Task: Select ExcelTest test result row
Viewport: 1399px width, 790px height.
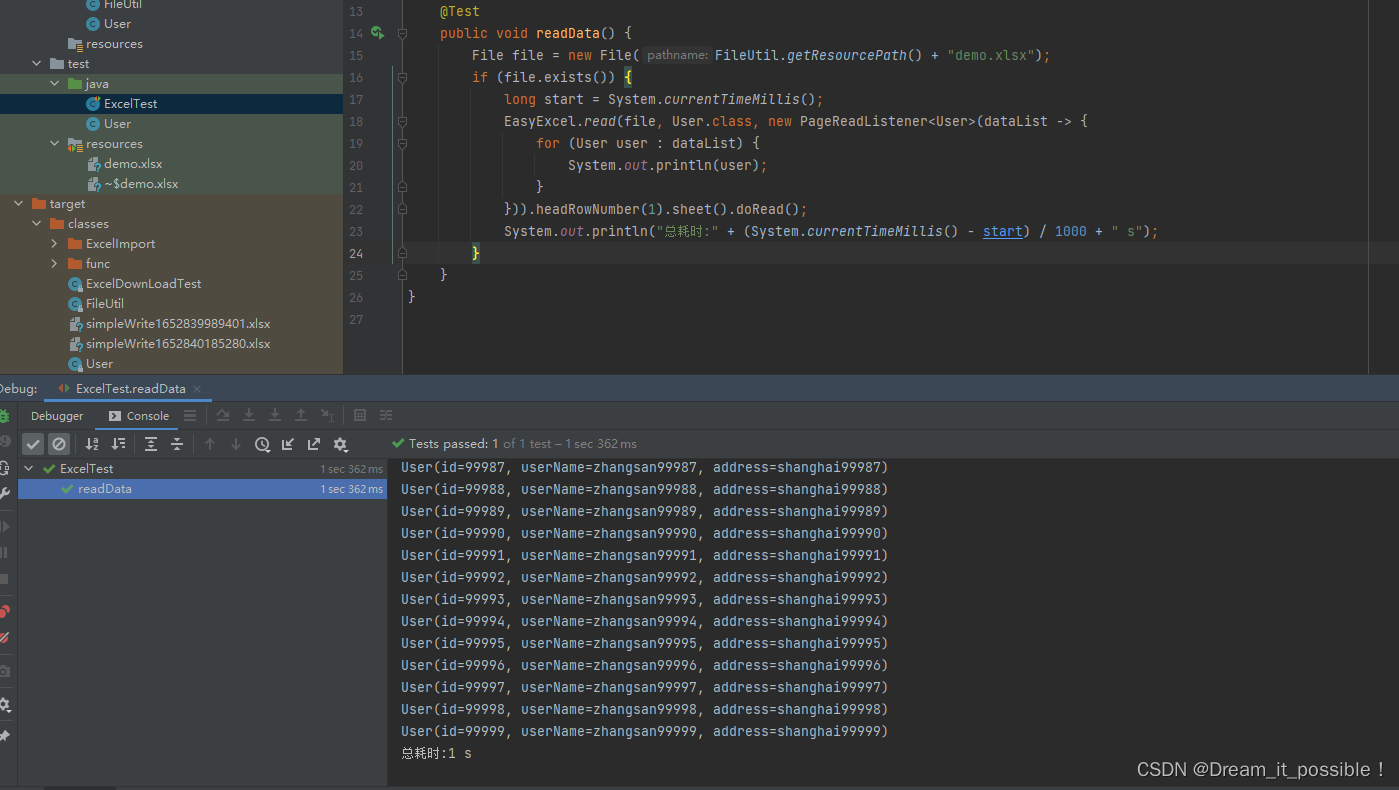Action: 202,468
